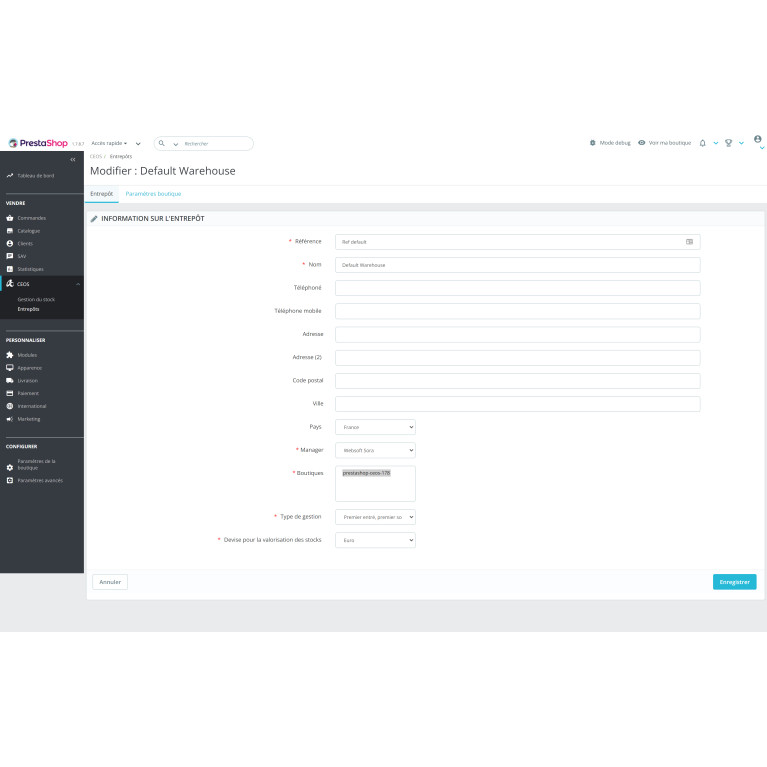Open notifications via the bell icon
The height and width of the screenshot is (767, 767).
pyautogui.click(x=703, y=143)
